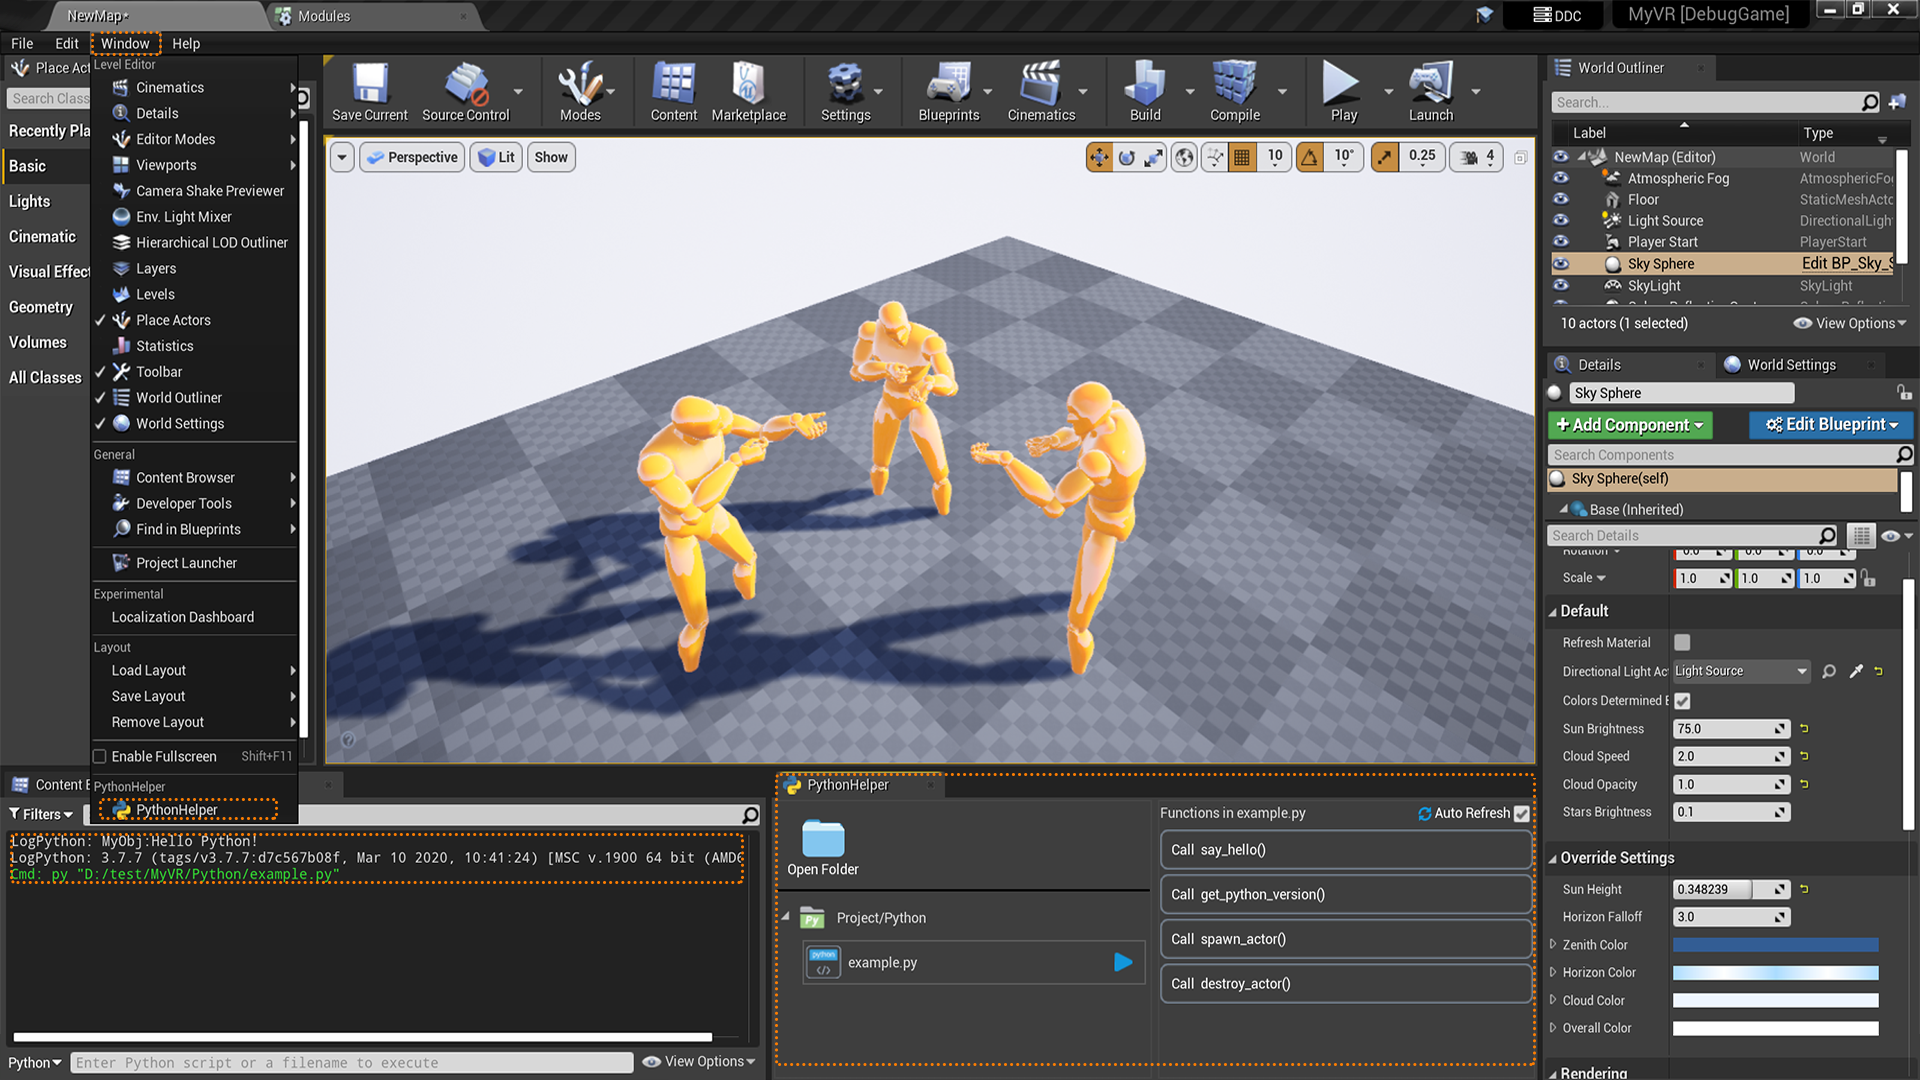Image resolution: width=1920 pixels, height=1080 pixels.
Task: Click the Python script command input field
Action: pyautogui.click(x=352, y=1063)
